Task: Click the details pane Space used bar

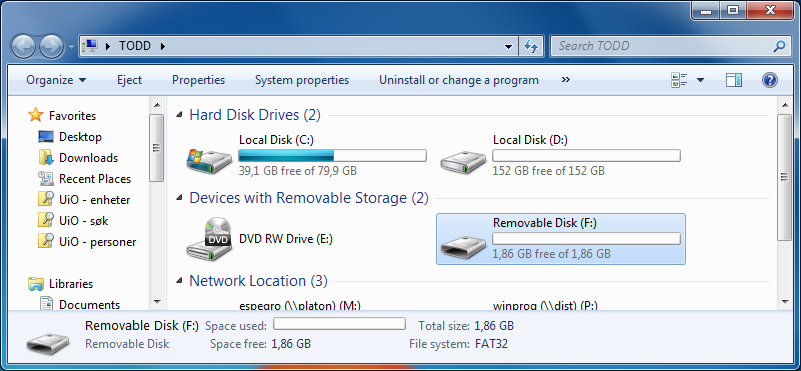Action: 340,323
